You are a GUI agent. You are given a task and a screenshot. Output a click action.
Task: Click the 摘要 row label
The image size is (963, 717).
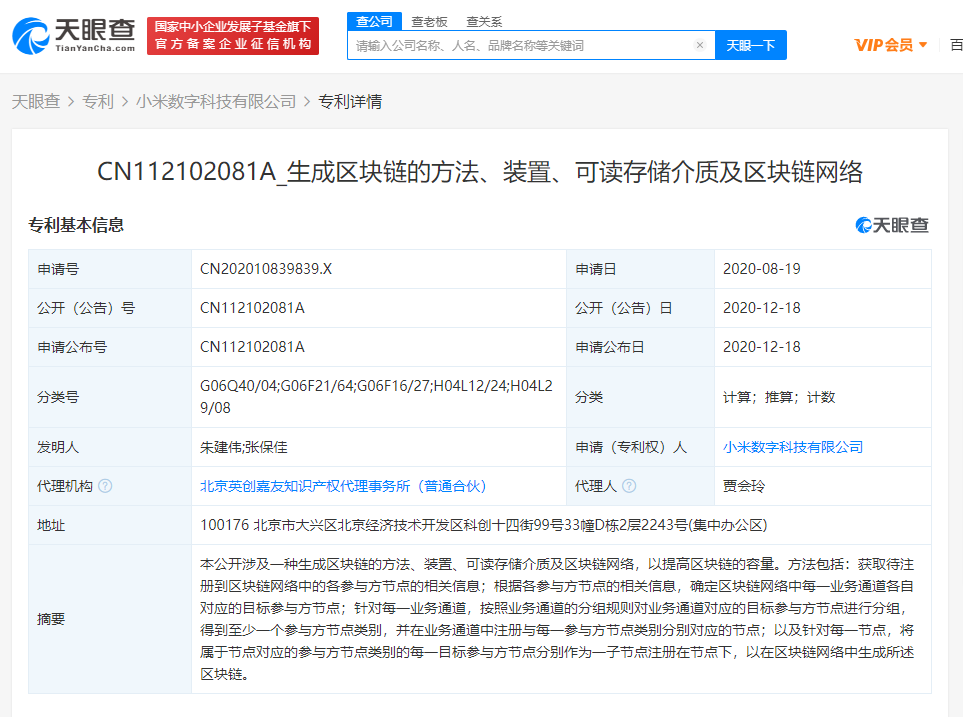[x=51, y=619]
